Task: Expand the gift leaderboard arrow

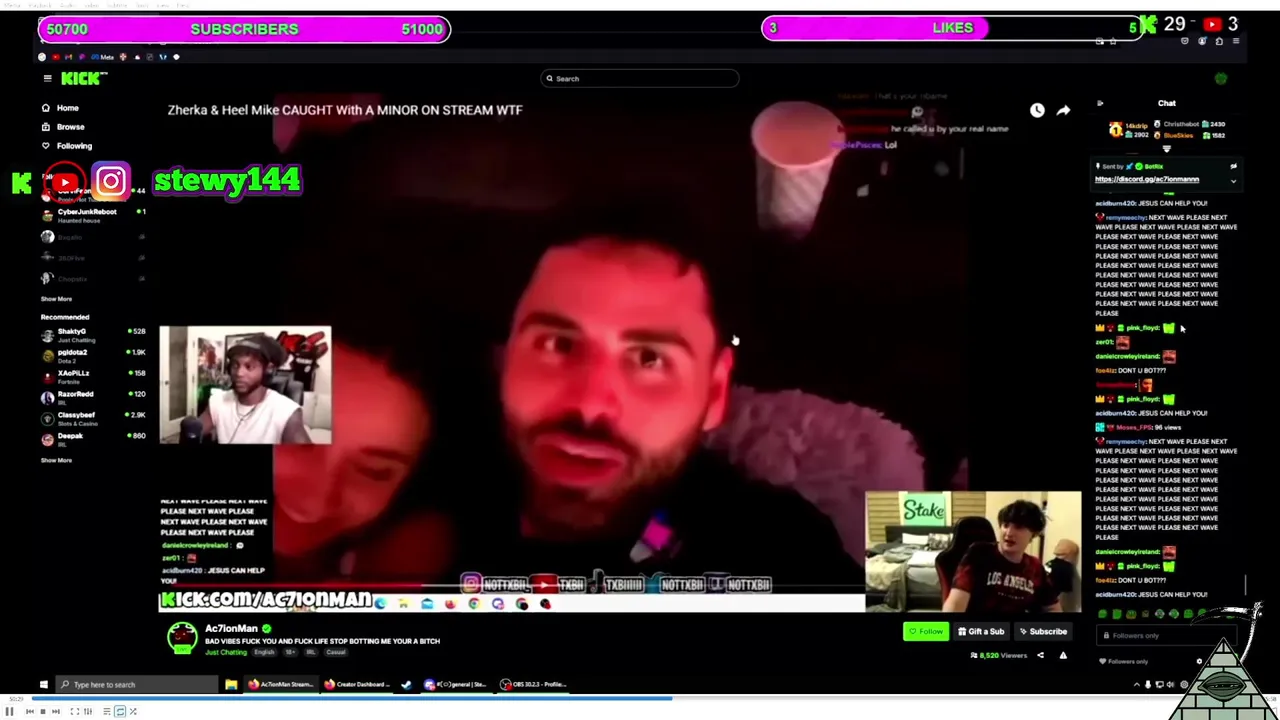Action: [1166, 148]
